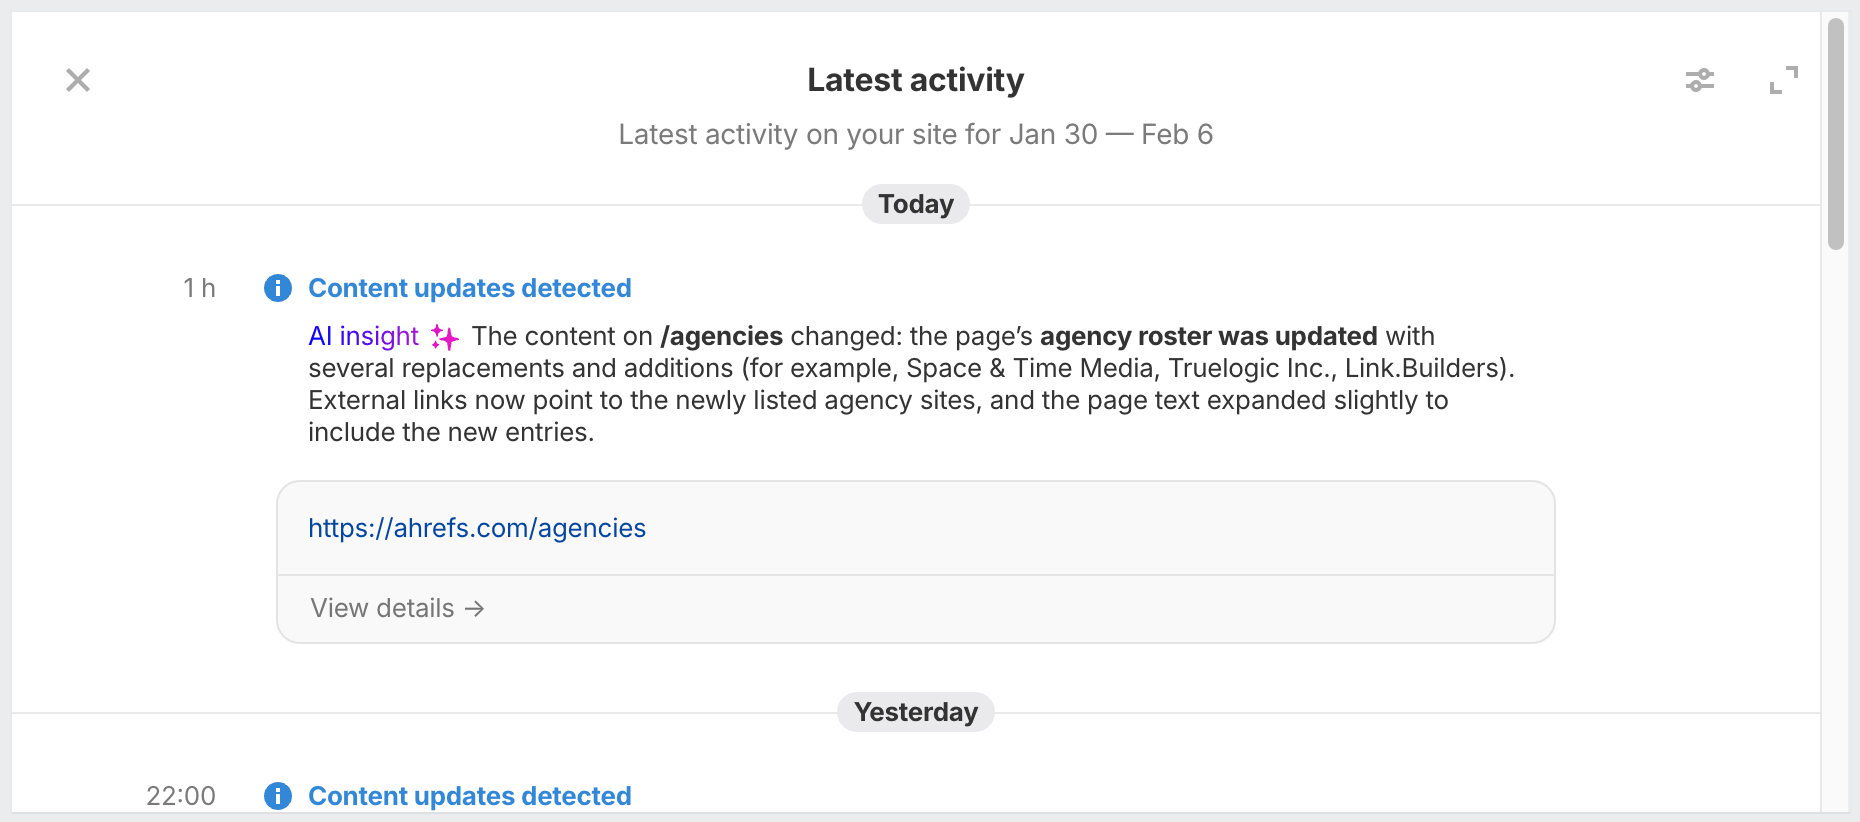Open yesterday's 22:00 Content updates detected entry

pos(470,796)
